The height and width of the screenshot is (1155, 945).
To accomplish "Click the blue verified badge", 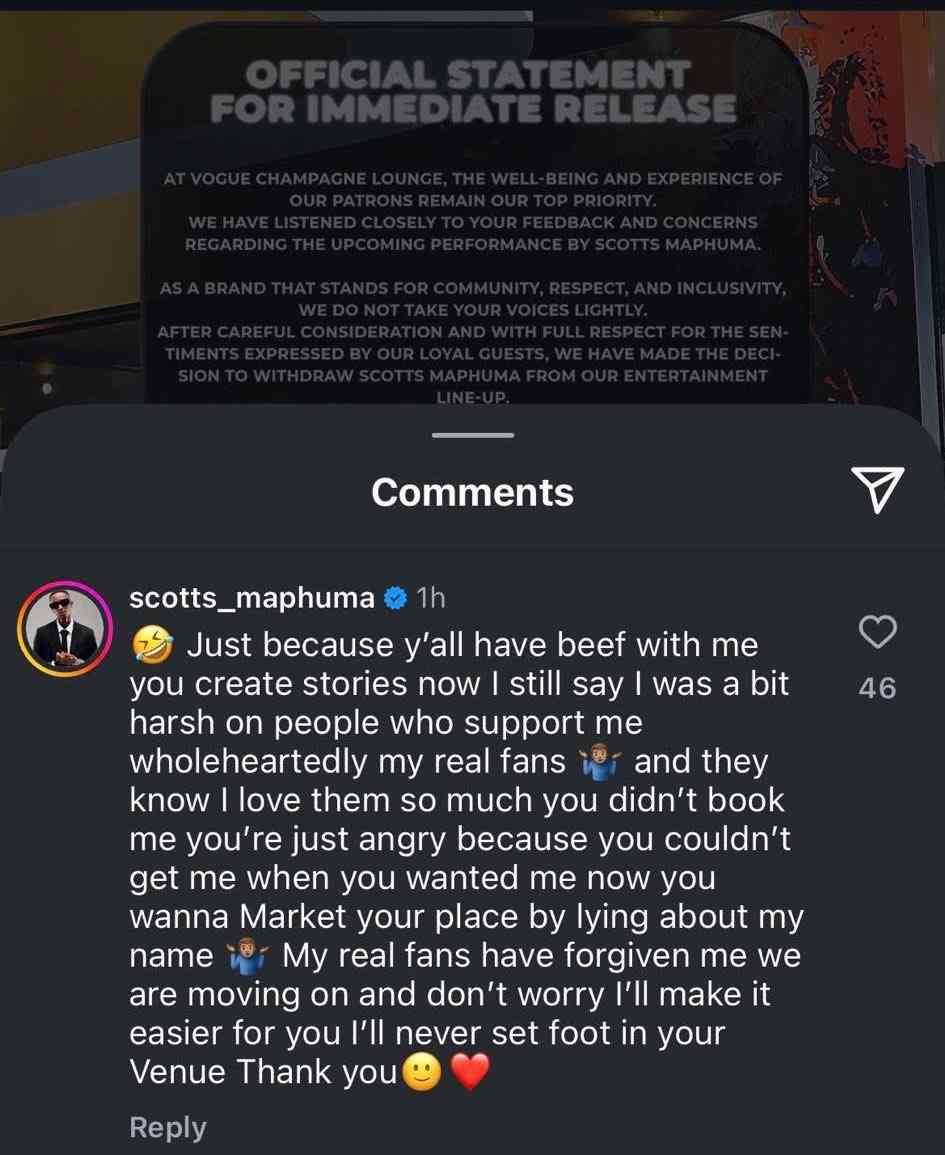I will pos(396,597).
